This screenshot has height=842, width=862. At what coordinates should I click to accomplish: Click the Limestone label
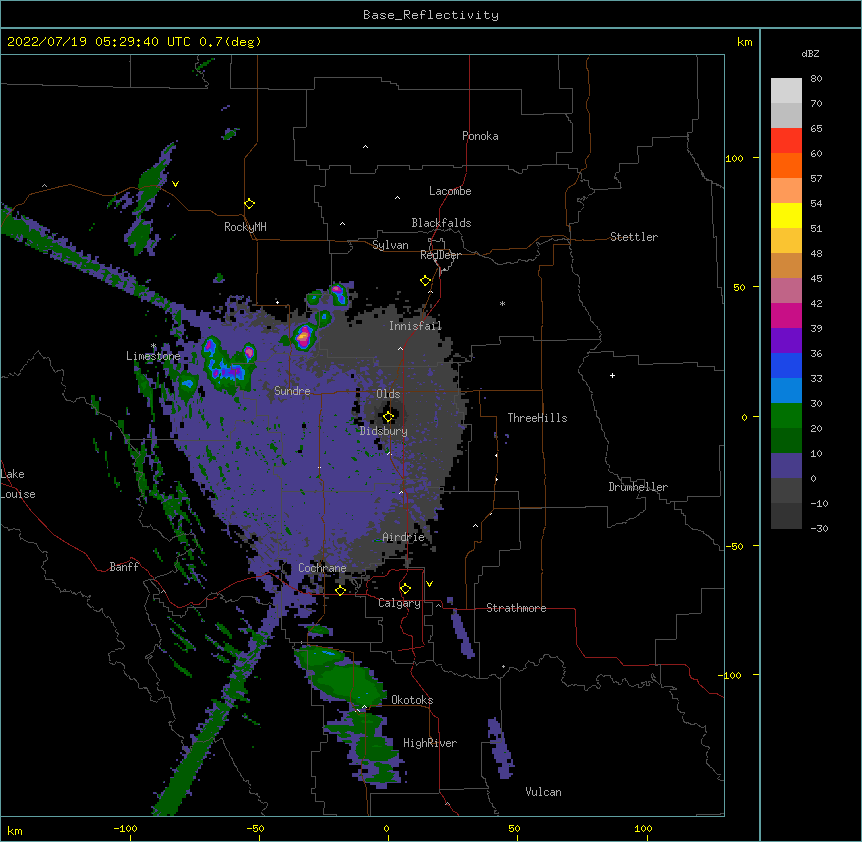[x=153, y=356]
